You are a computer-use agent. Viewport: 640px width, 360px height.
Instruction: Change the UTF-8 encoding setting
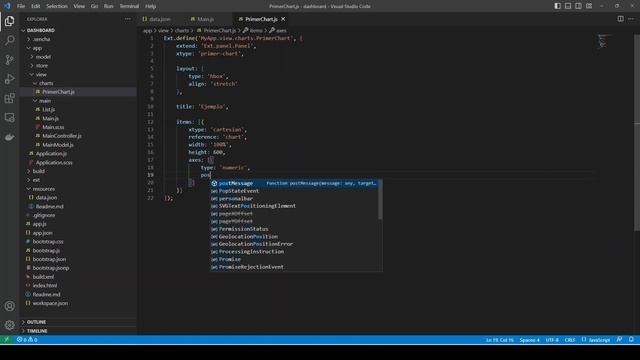point(552,340)
